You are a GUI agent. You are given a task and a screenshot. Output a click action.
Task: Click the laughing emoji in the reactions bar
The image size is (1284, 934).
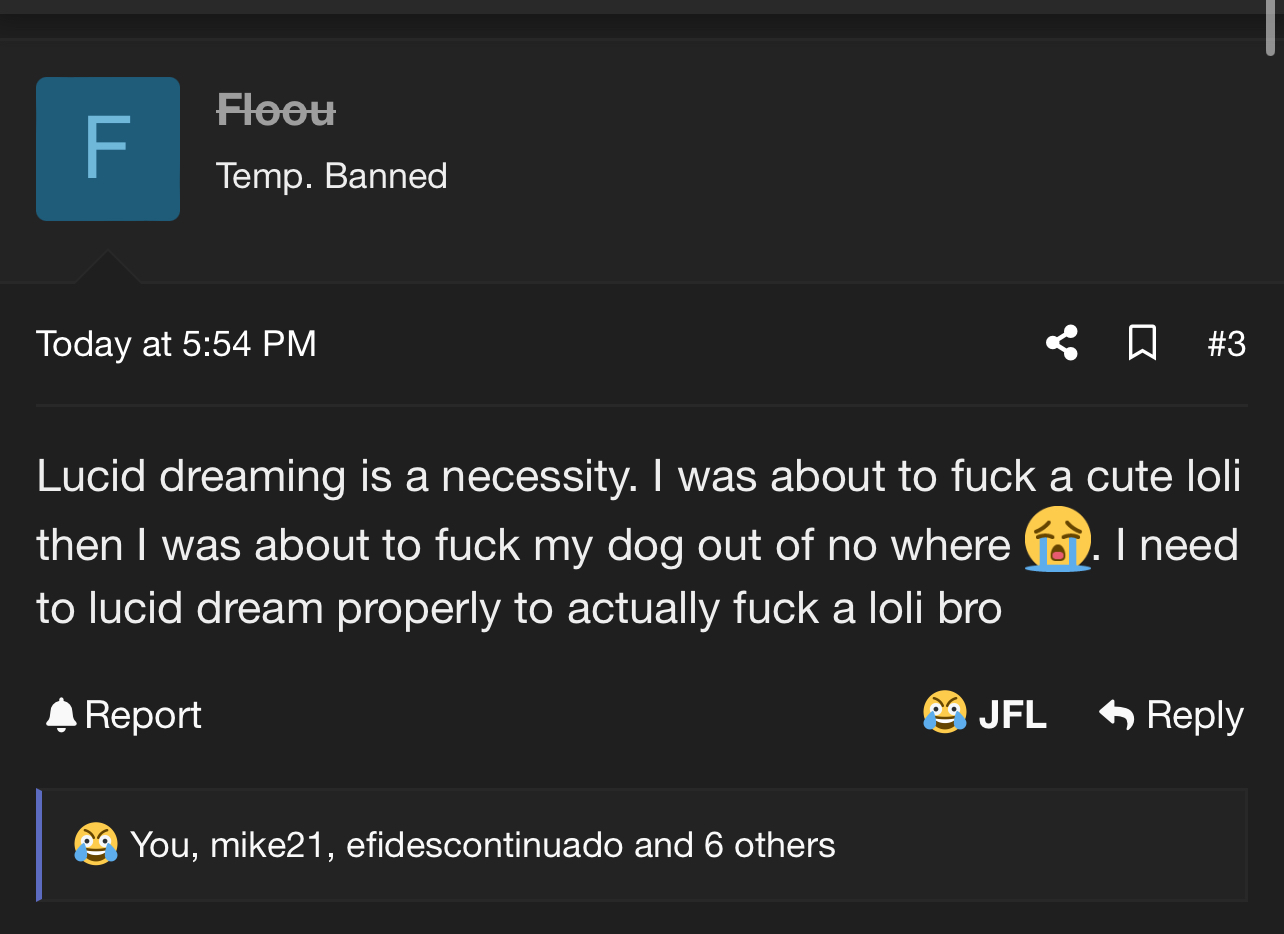coord(95,845)
